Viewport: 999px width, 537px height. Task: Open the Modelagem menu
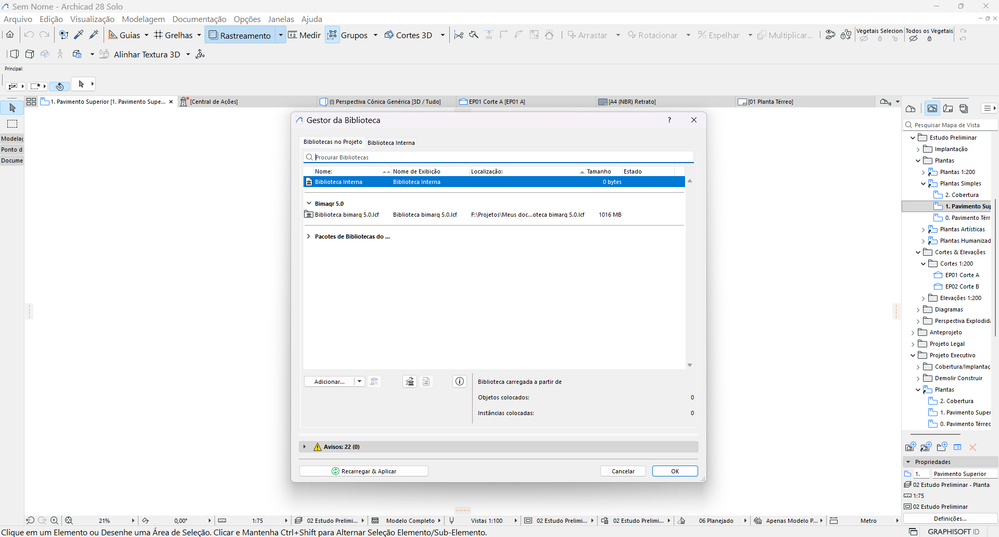pyautogui.click(x=143, y=19)
